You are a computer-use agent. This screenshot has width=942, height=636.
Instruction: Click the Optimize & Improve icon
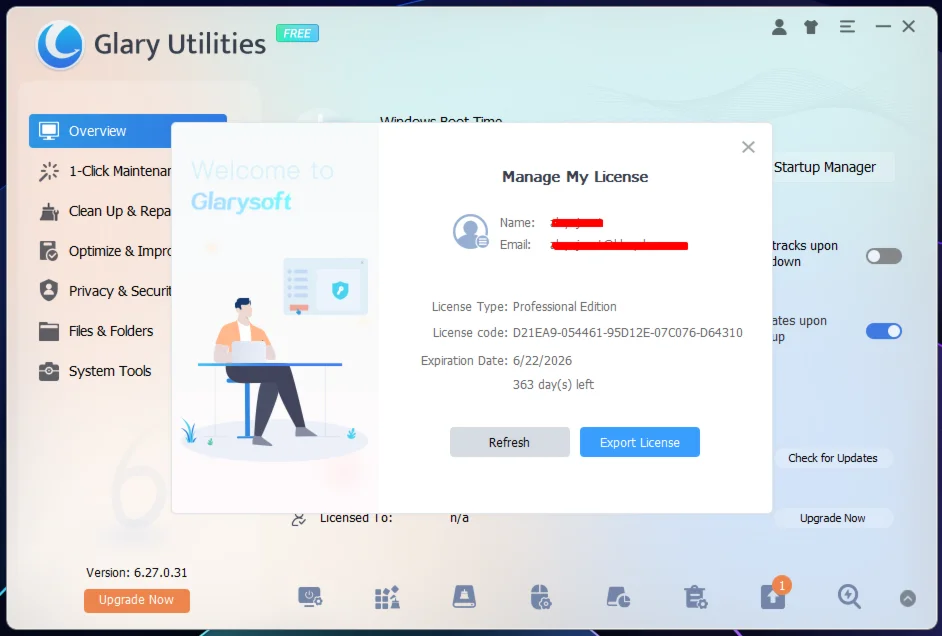[x=49, y=251]
